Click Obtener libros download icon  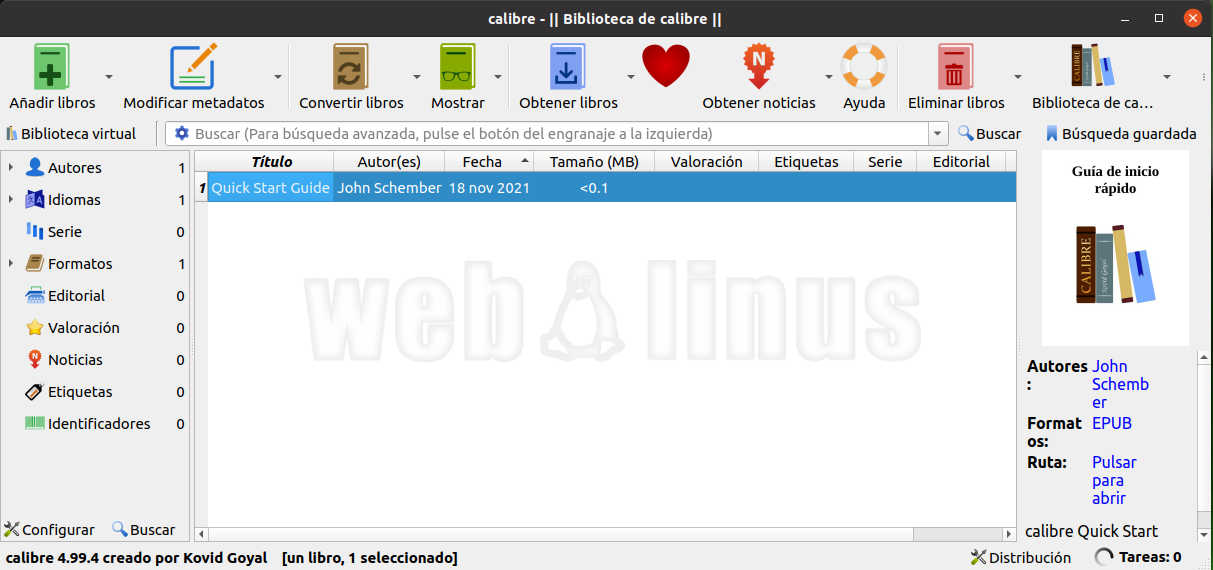pos(568,67)
